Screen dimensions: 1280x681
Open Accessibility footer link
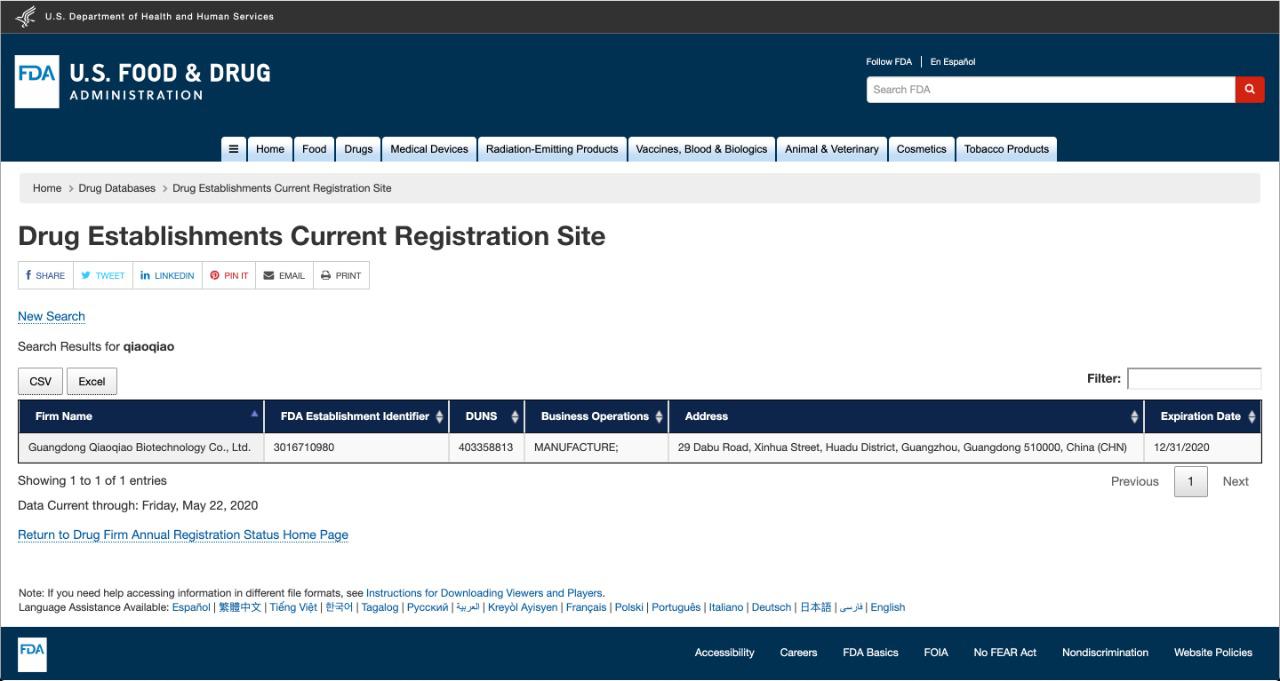[x=725, y=653]
